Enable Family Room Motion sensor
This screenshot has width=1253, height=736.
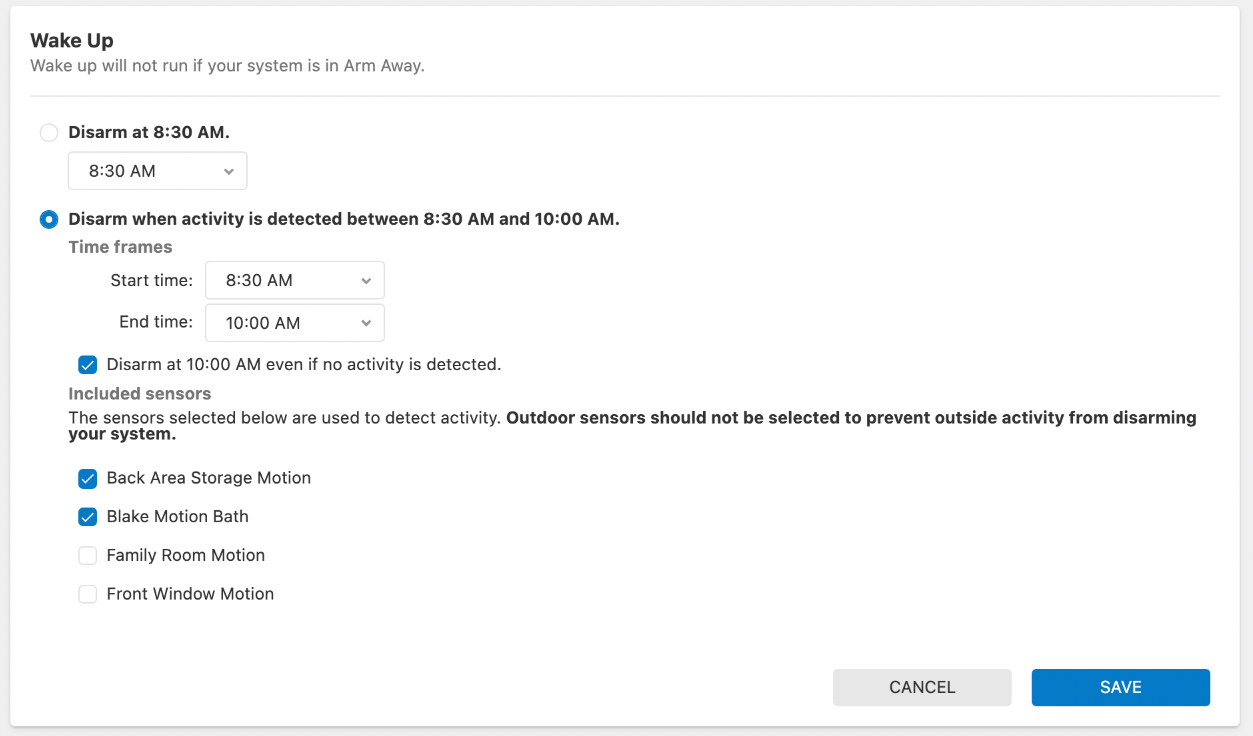[x=88, y=556]
